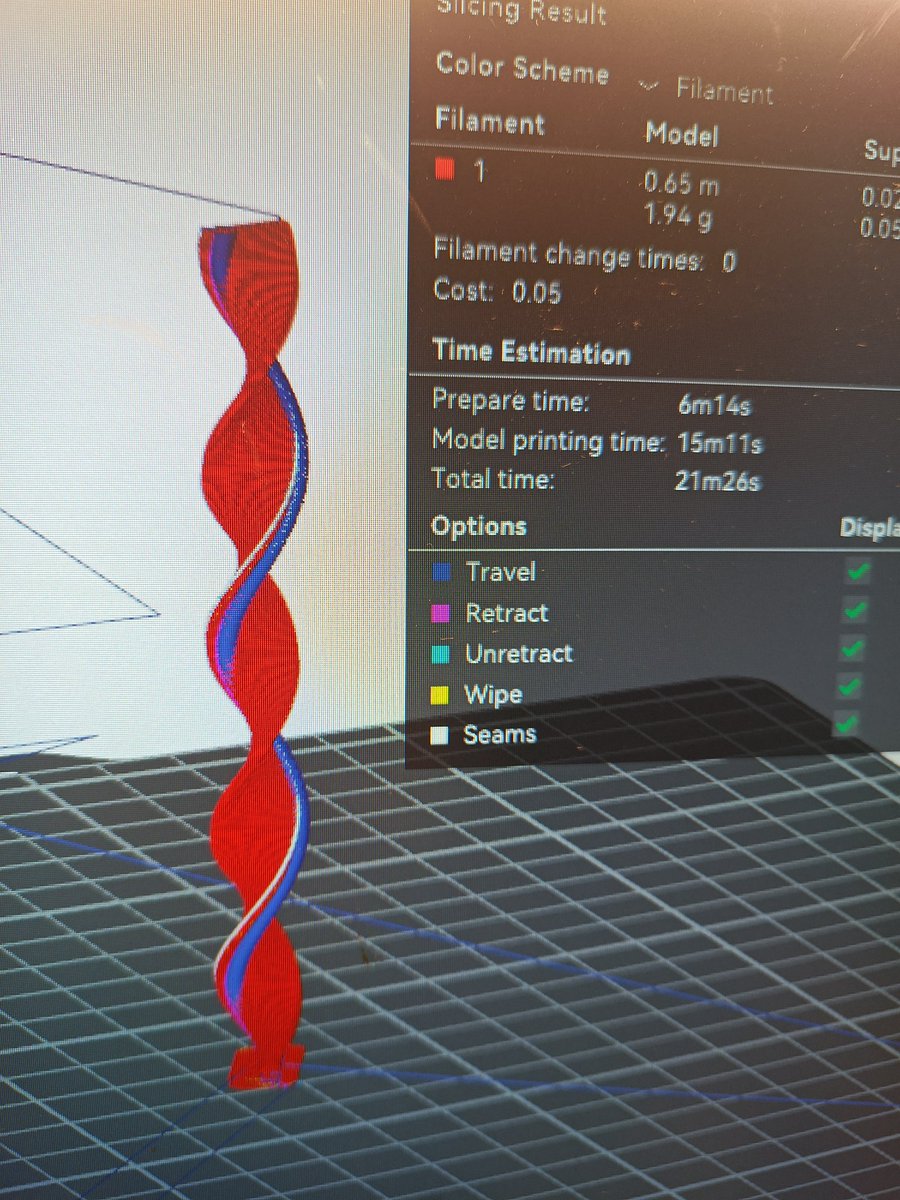
Task: Toggle the Travel display checkbox
Action: click(857, 571)
